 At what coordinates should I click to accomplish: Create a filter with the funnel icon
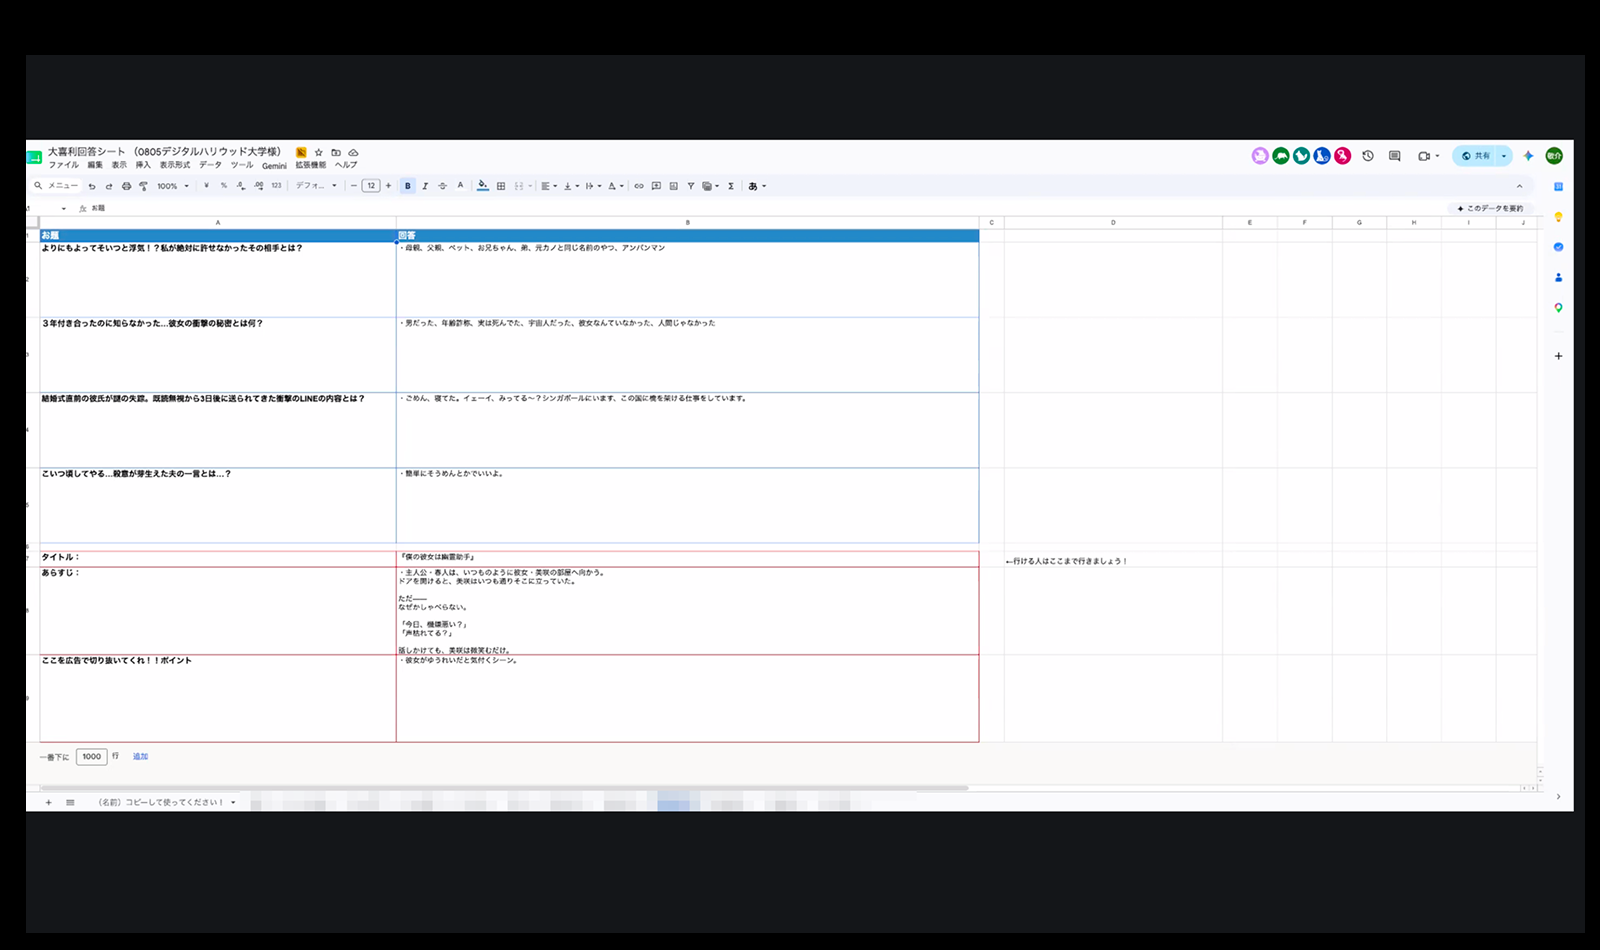pos(690,186)
